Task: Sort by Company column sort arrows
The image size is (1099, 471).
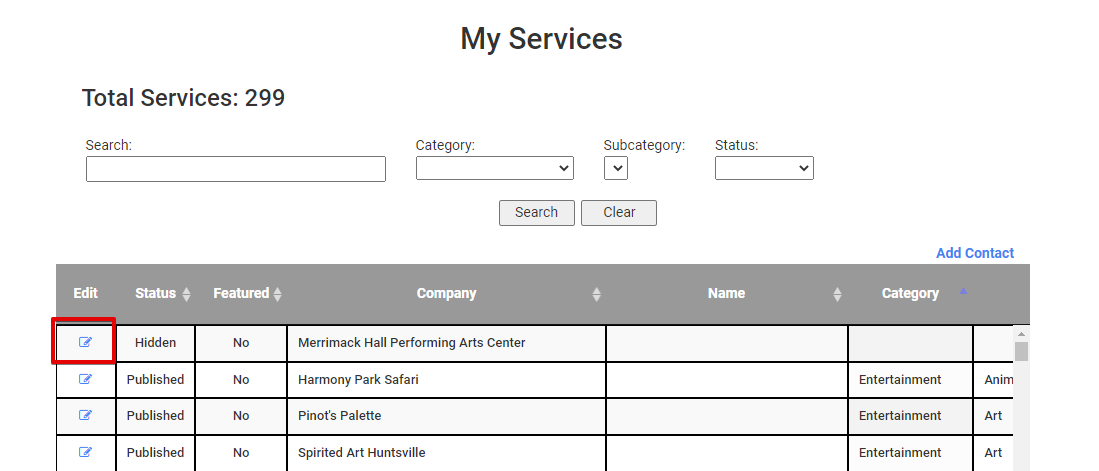Action: [x=596, y=294]
